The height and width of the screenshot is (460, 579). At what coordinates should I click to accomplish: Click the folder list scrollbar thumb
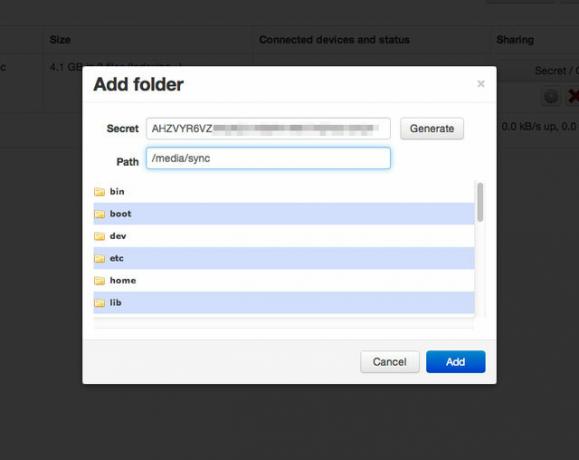(x=480, y=202)
